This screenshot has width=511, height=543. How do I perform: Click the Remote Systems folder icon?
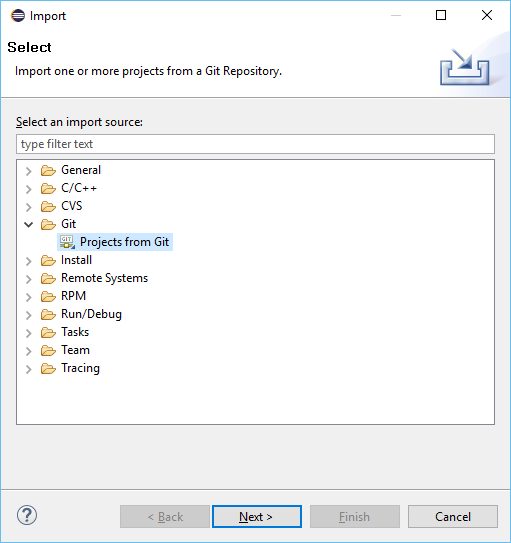[48, 278]
